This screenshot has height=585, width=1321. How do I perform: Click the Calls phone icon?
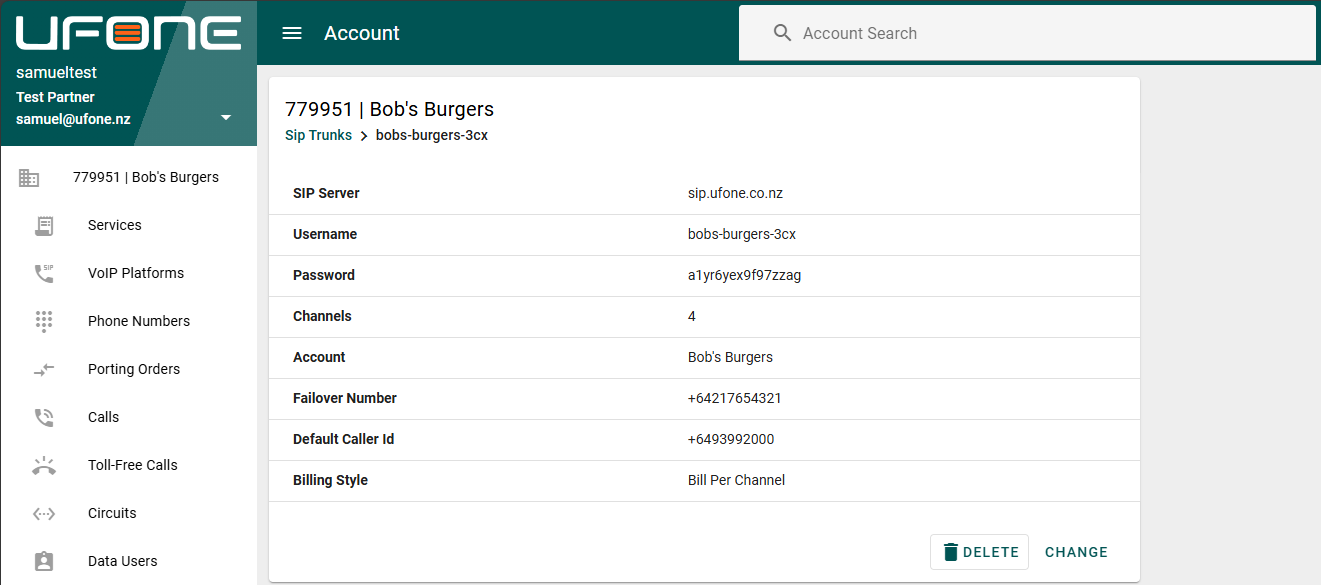pyautogui.click(x=44, y=417)
